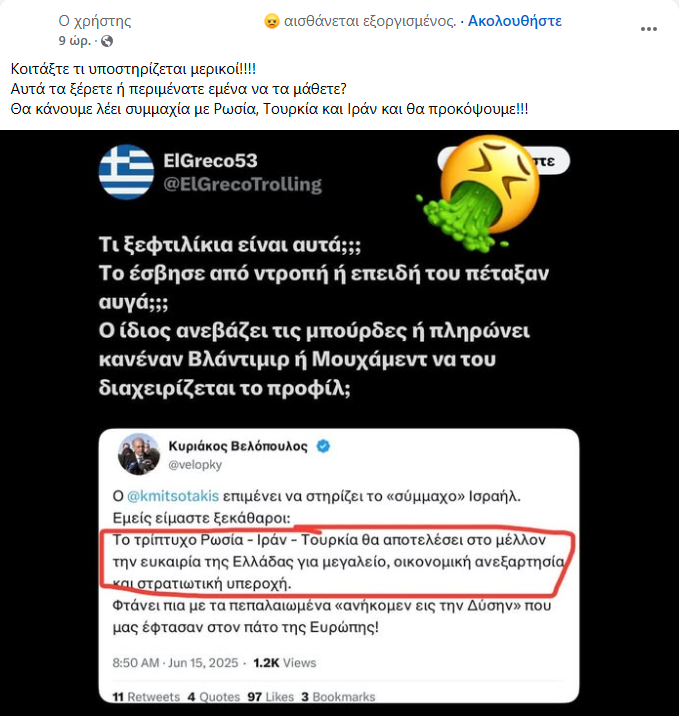Click the globe public-visibility icon
Screen dimensions: 679x716
click(x=107, y=42)
